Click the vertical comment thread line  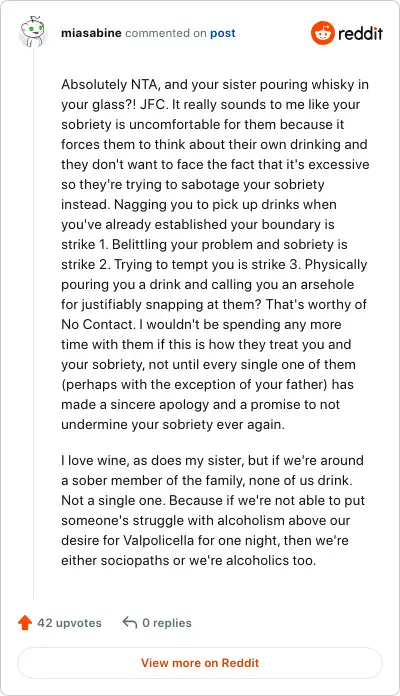click(x=33, y=324)
